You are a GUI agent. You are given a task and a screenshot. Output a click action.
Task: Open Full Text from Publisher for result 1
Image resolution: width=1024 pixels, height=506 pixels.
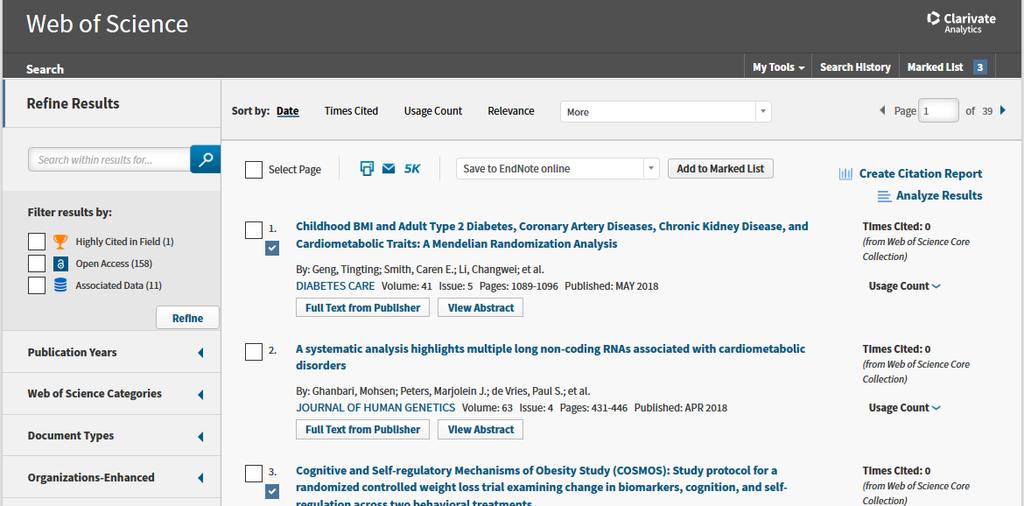pos(362,308)
